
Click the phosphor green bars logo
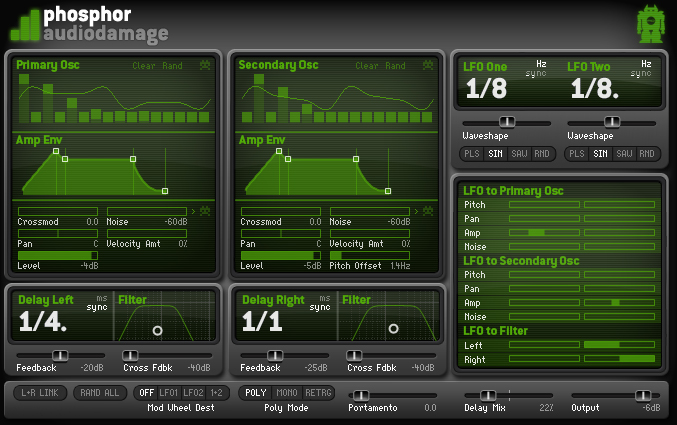[25, 25]
